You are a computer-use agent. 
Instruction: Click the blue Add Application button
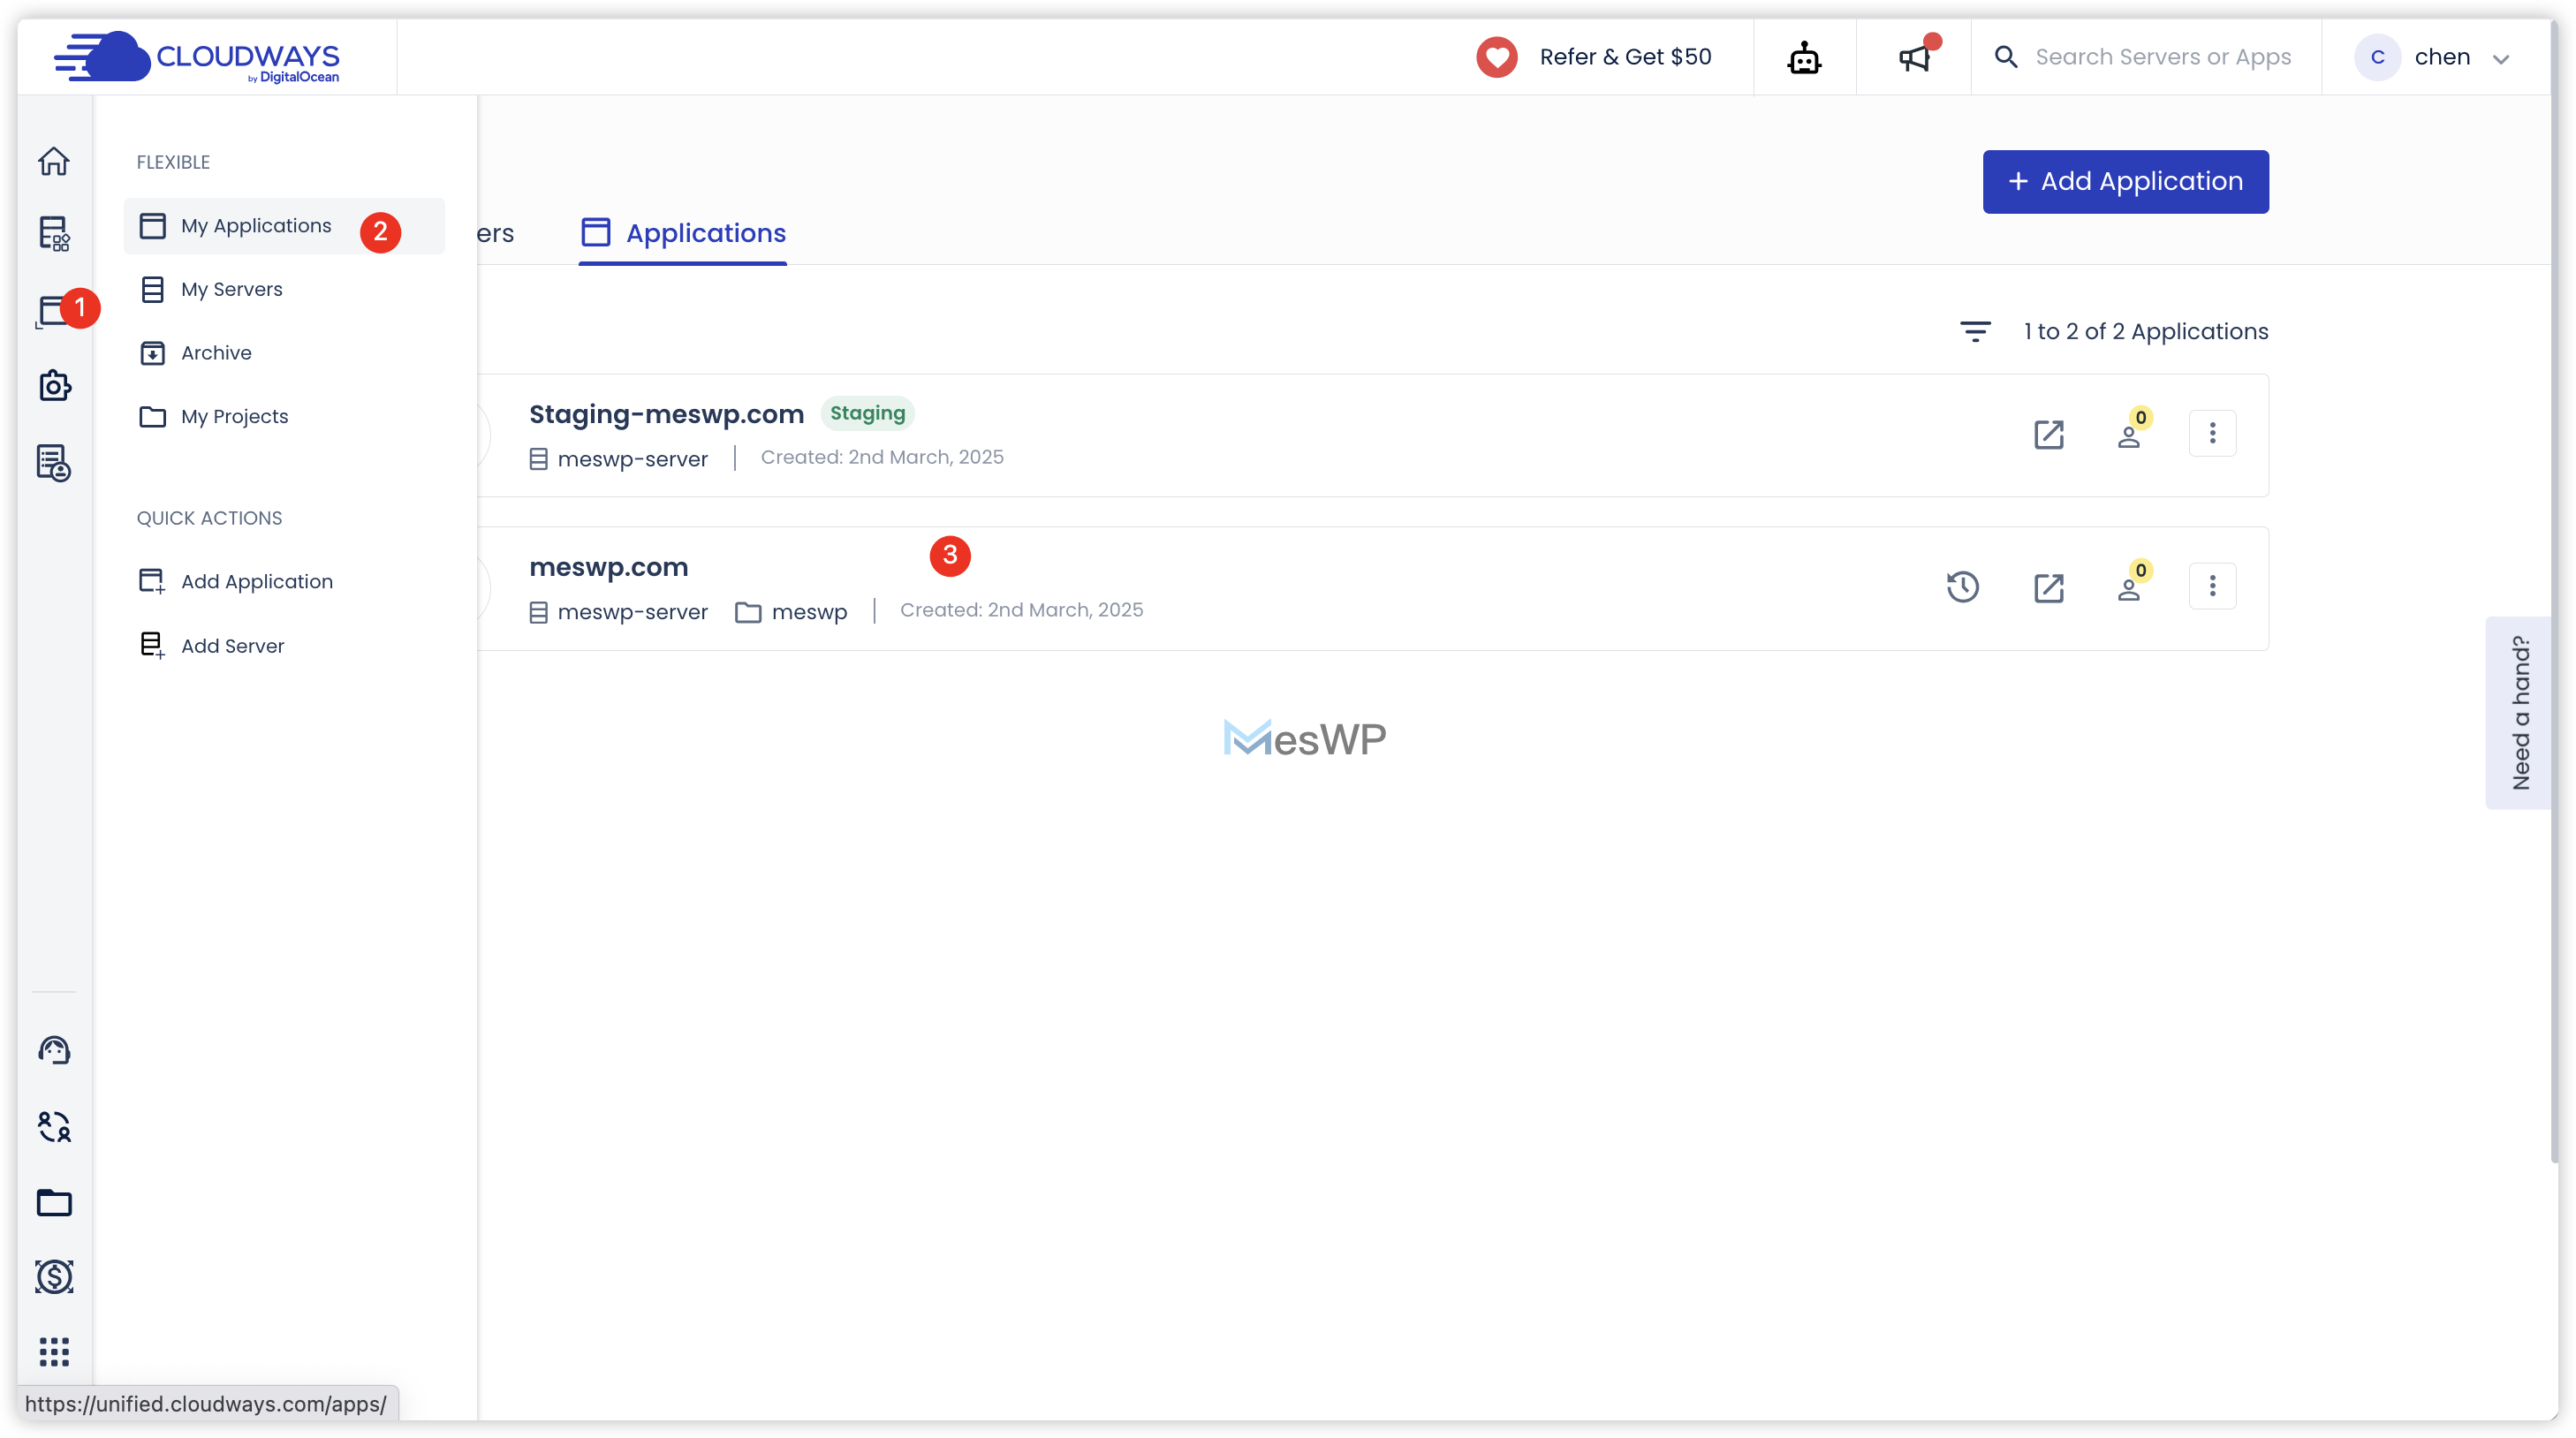[x=2125, y=182]
